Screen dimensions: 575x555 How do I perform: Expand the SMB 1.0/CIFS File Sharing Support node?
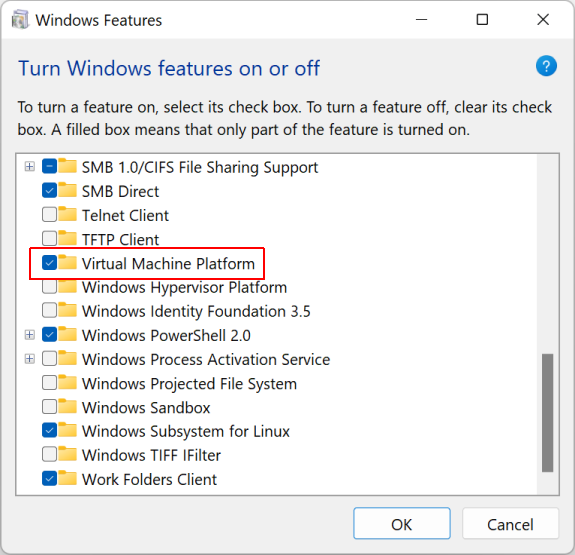click(30, 167)
